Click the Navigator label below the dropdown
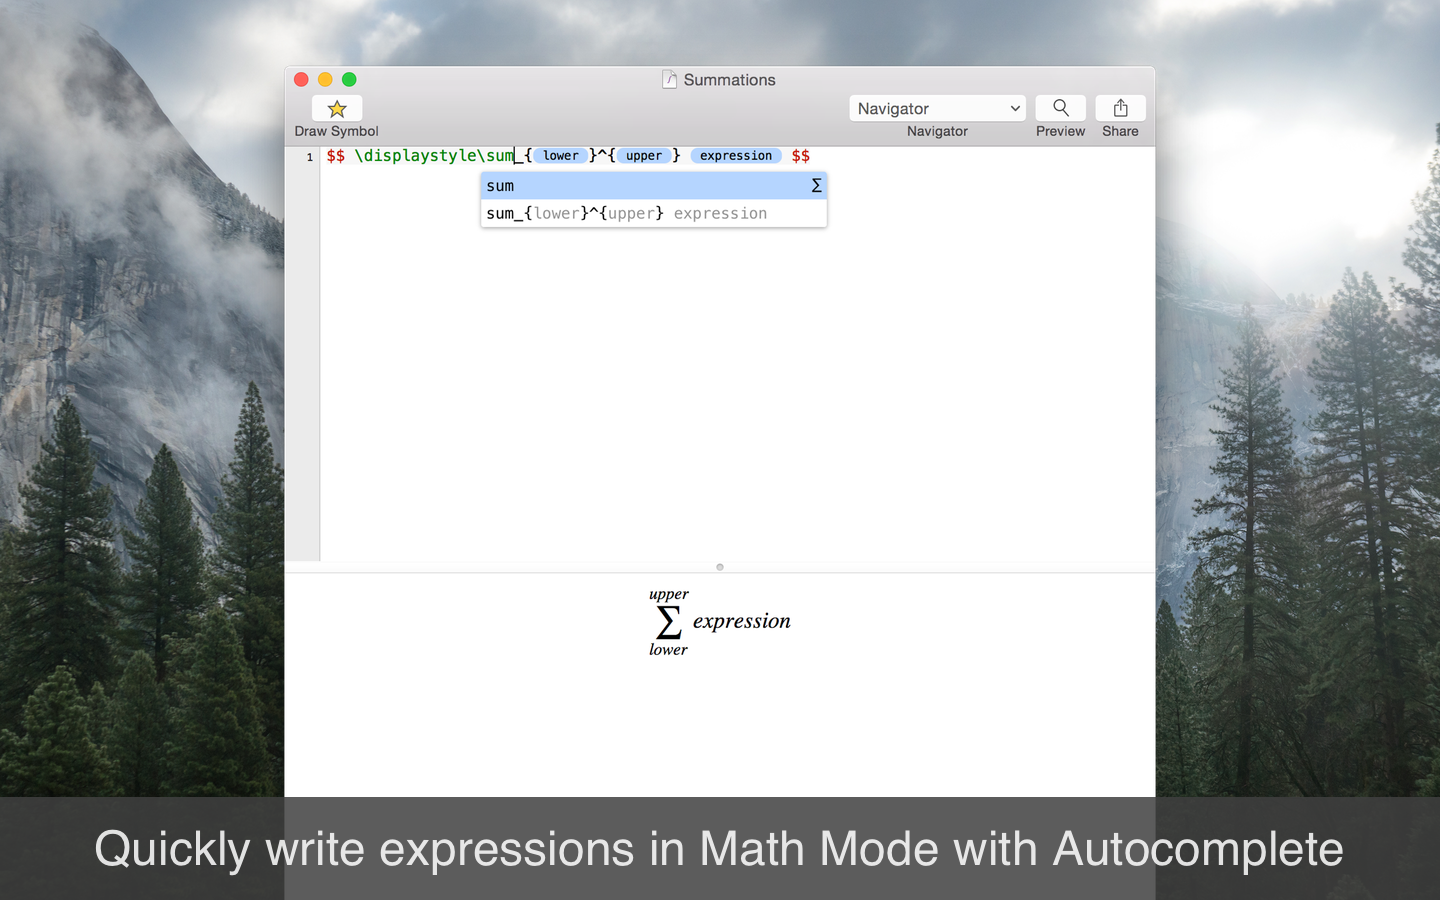 [937, 131]
